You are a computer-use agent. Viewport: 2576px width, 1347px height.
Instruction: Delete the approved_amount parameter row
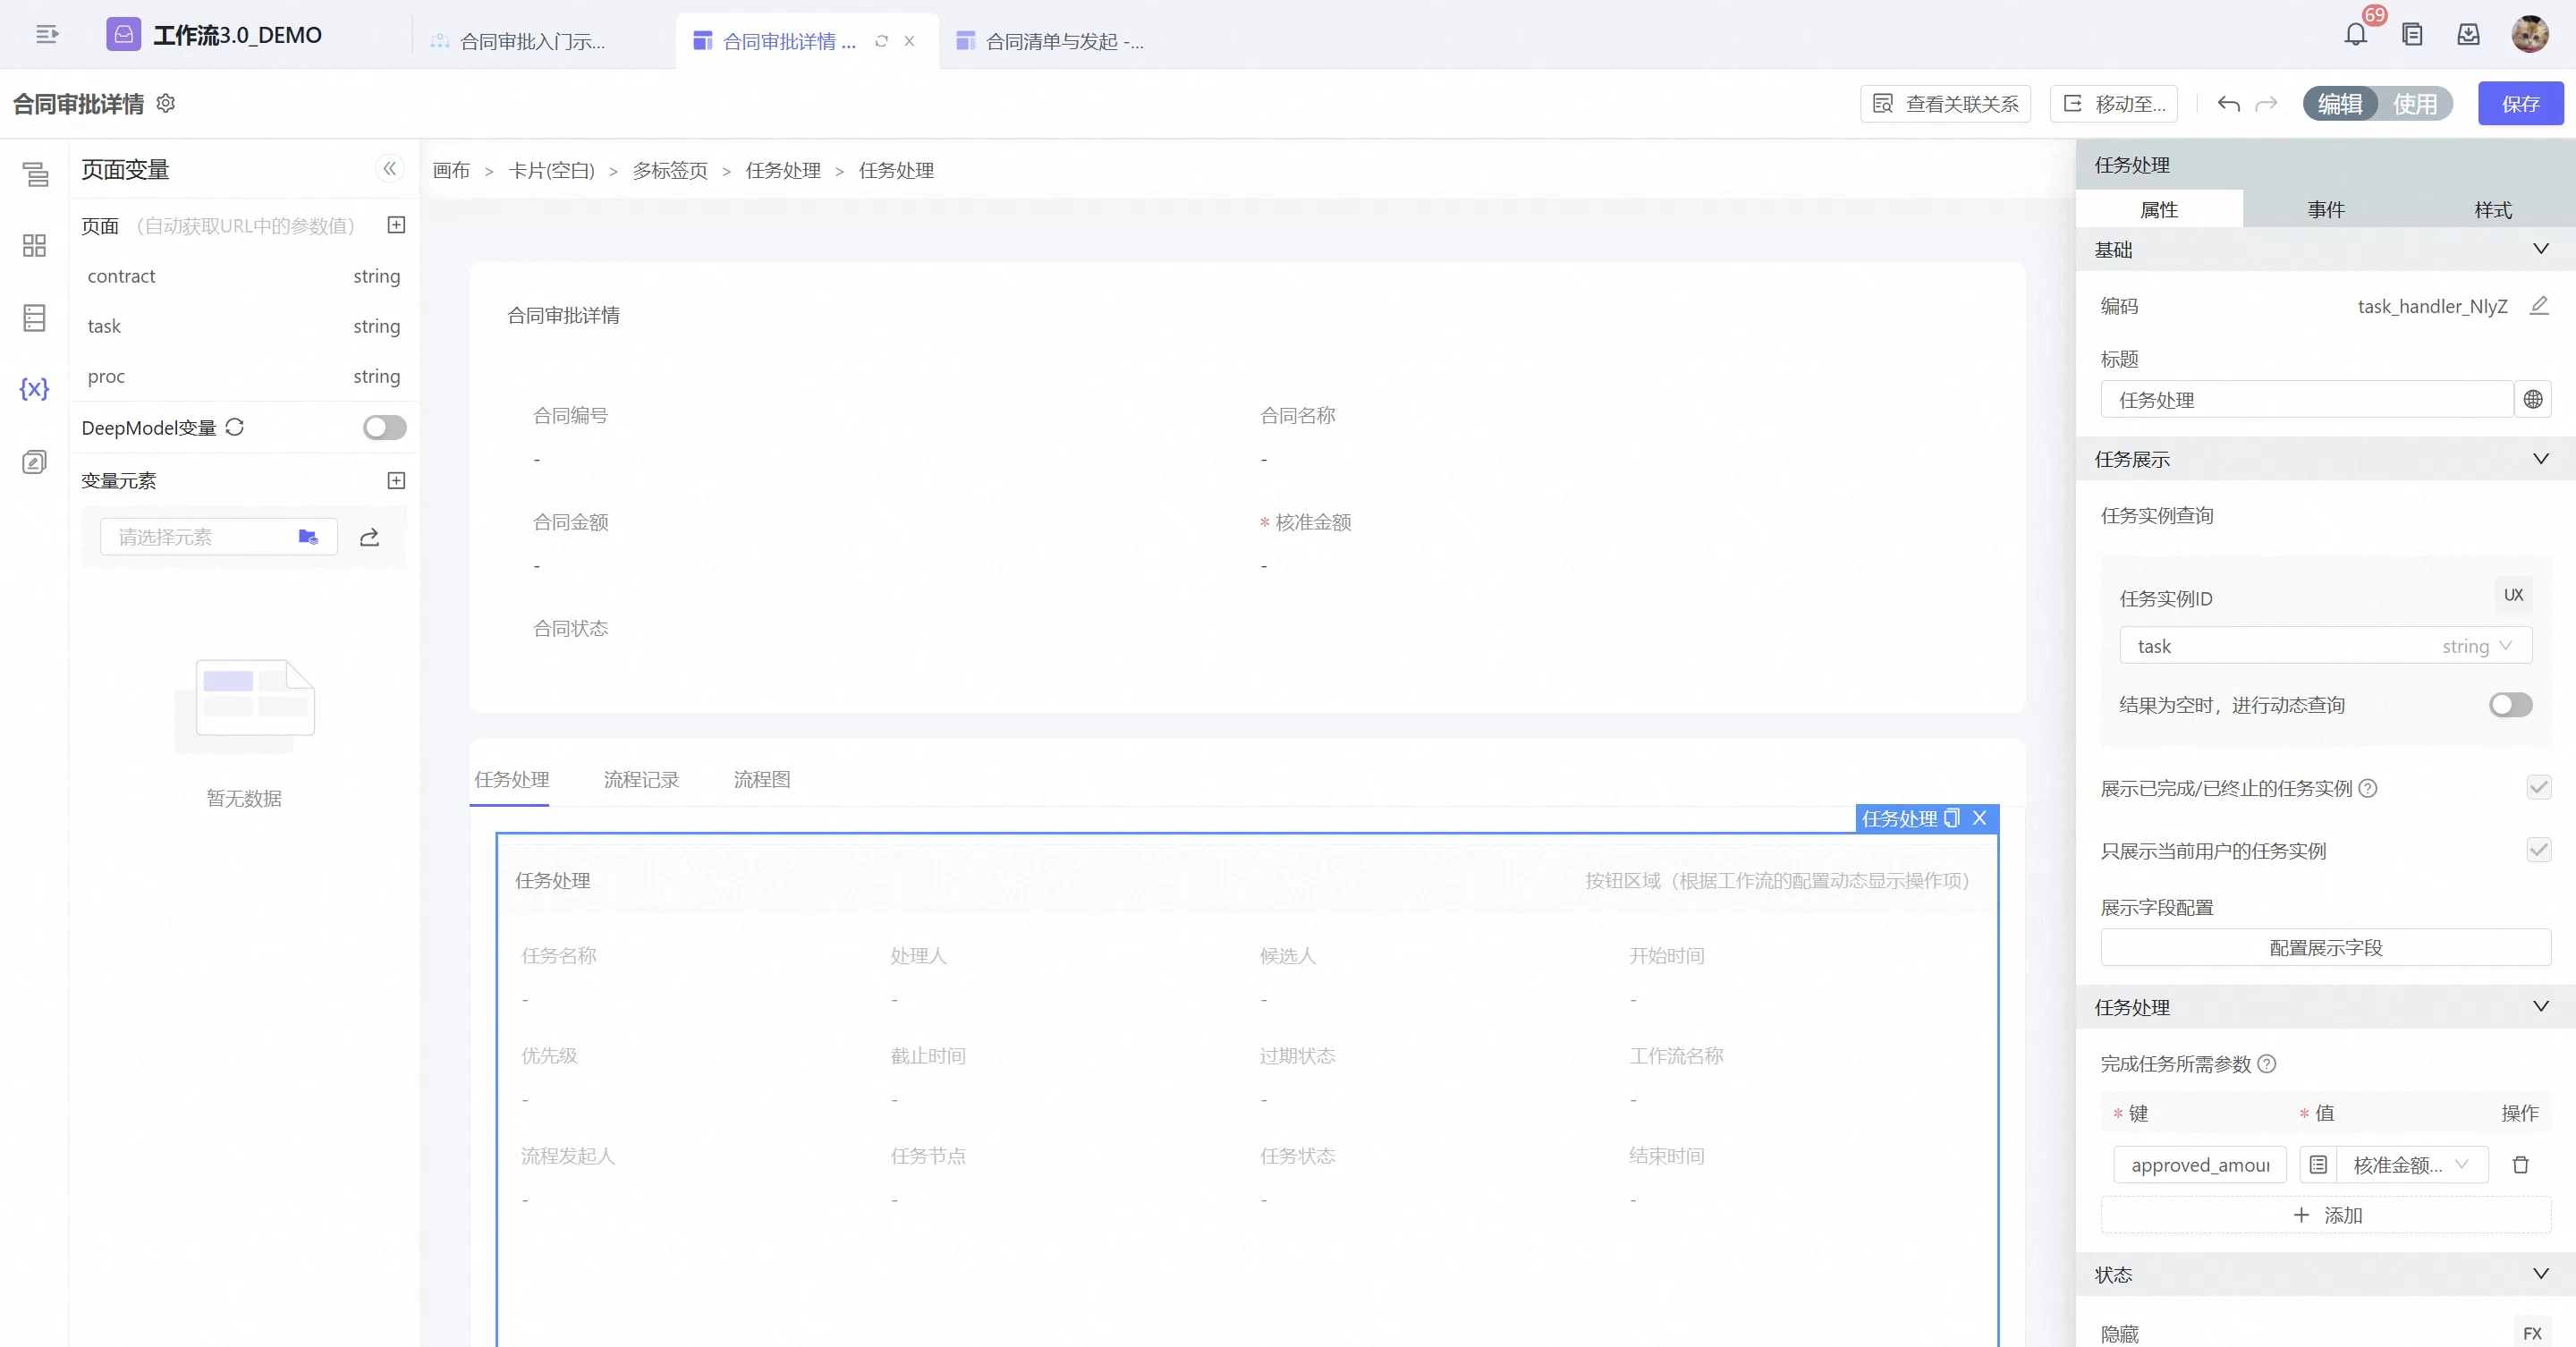(2520, 1165)
